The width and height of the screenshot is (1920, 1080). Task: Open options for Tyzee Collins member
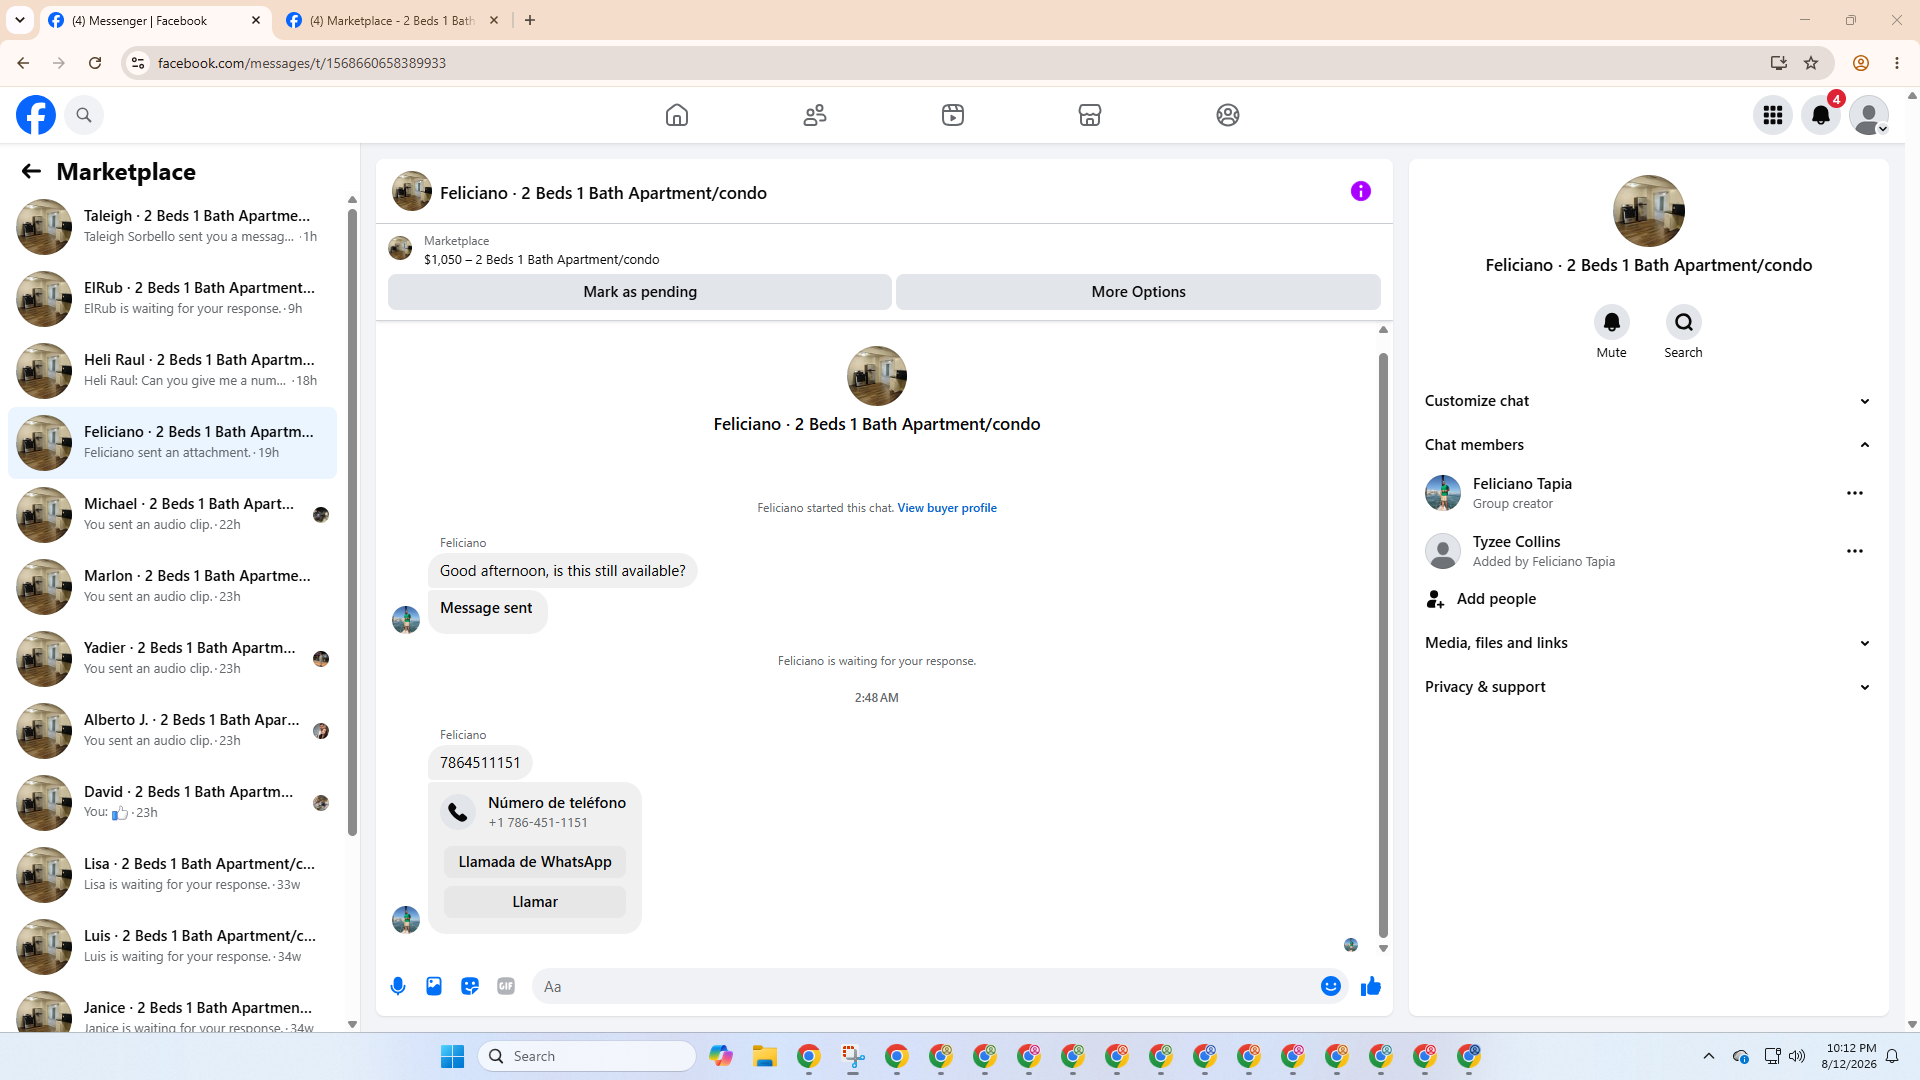click(x=1855, y=551)
